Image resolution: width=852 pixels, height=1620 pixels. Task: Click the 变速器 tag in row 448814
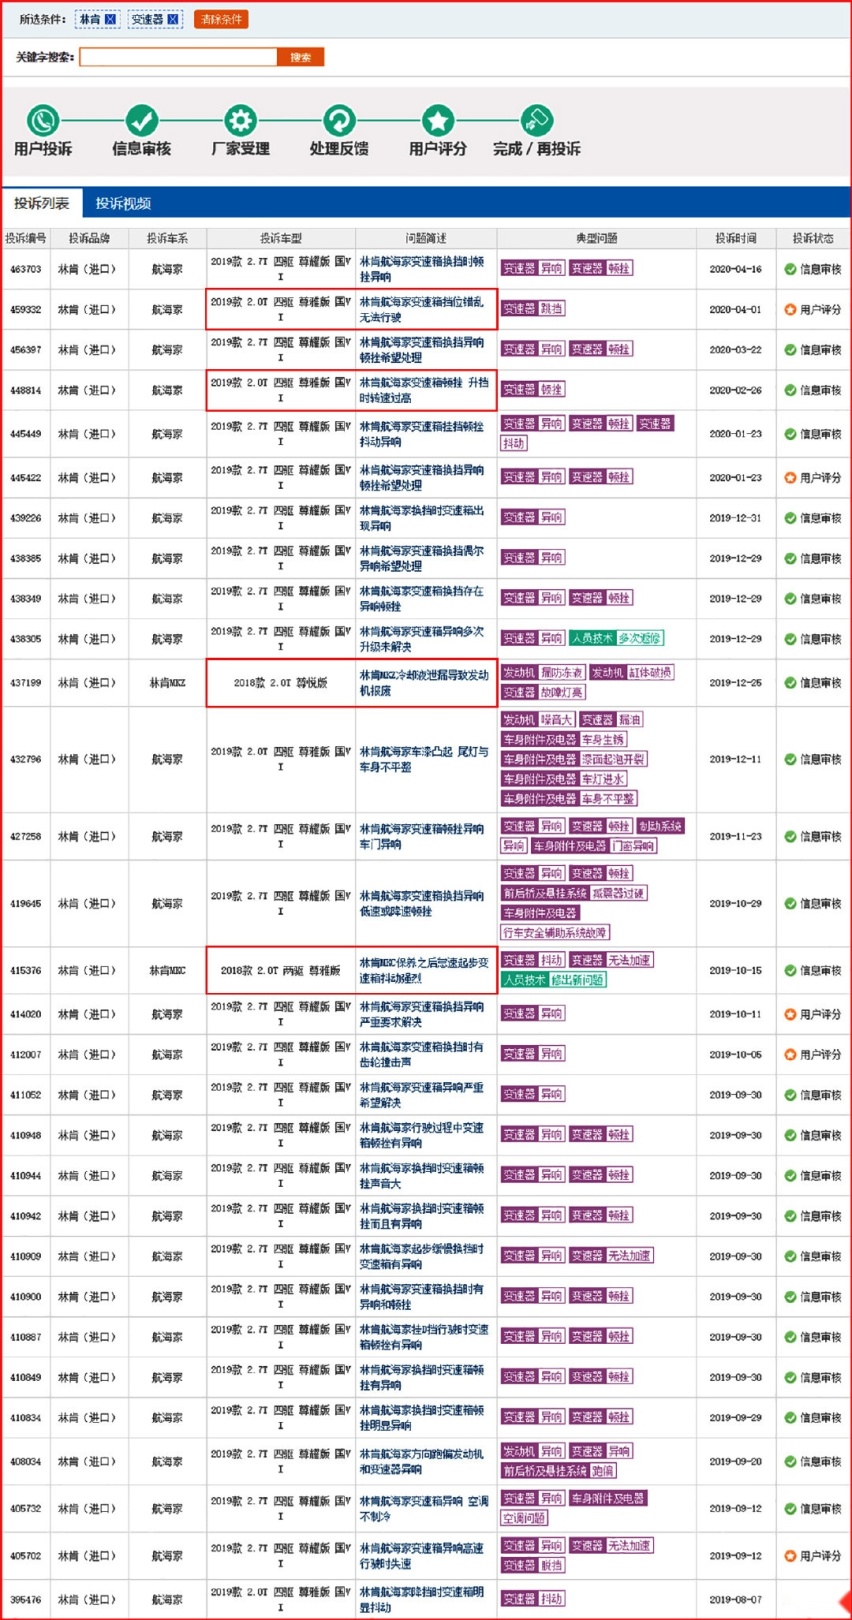(x=519, y=389)
